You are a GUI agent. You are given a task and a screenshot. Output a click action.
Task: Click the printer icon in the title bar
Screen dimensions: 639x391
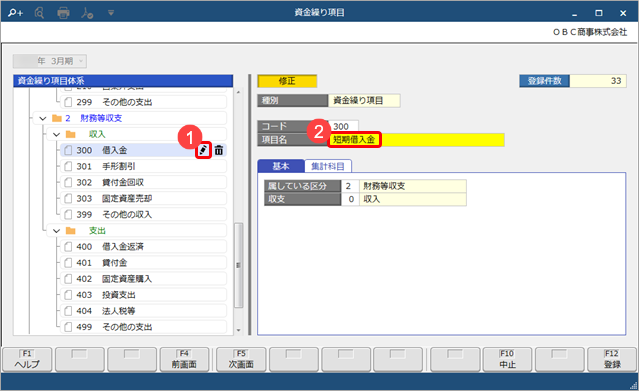click(63, 13)
